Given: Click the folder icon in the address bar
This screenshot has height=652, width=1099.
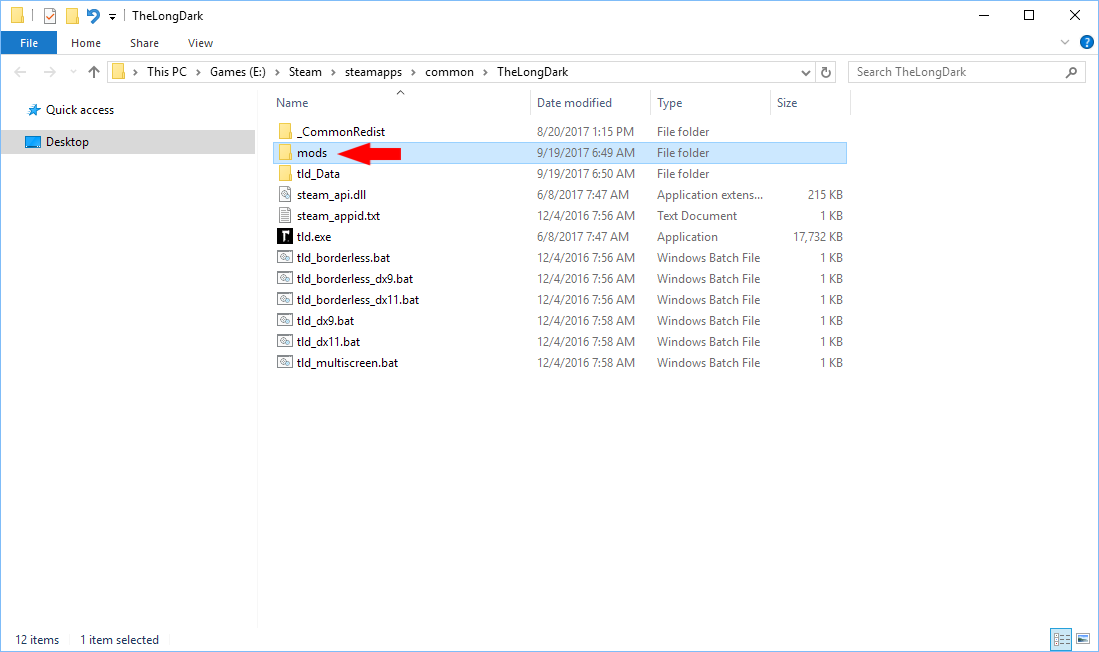Looking at the screenshot, I should (118, 72).
